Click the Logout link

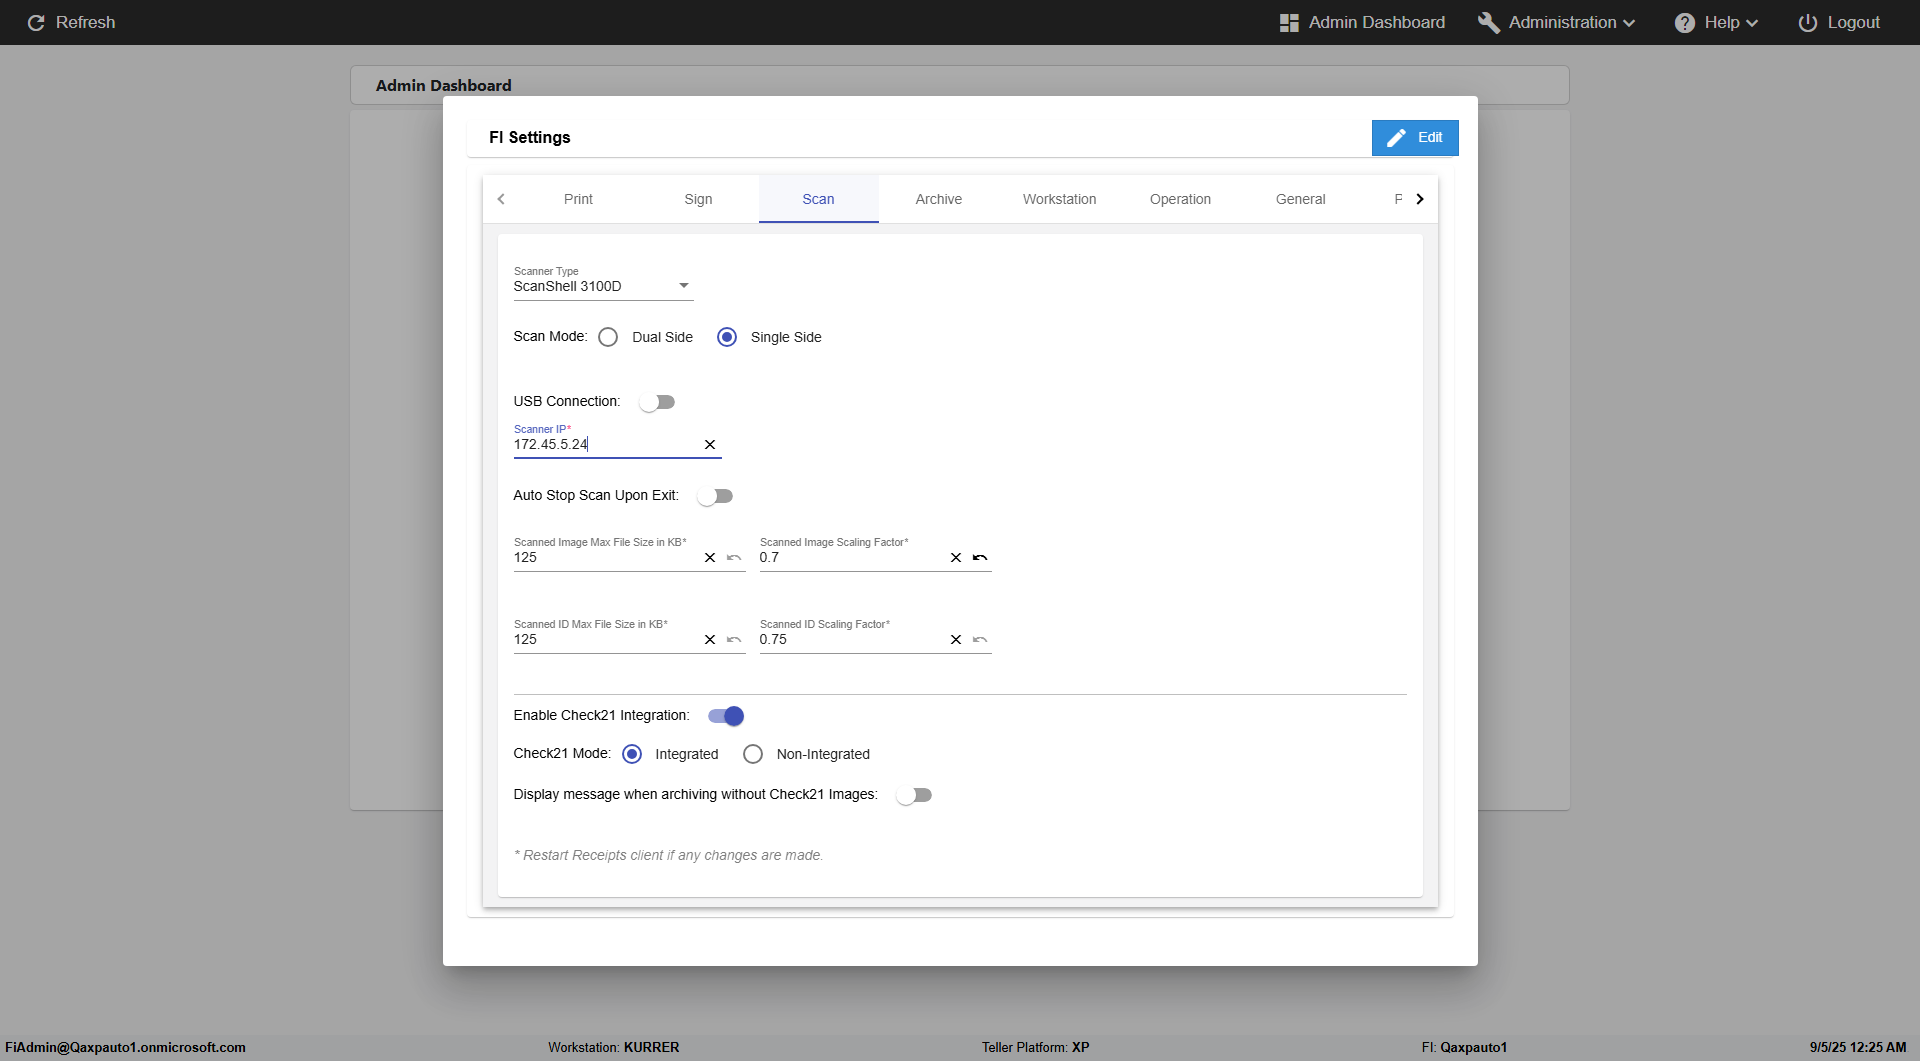click(x=1839, y=22)
